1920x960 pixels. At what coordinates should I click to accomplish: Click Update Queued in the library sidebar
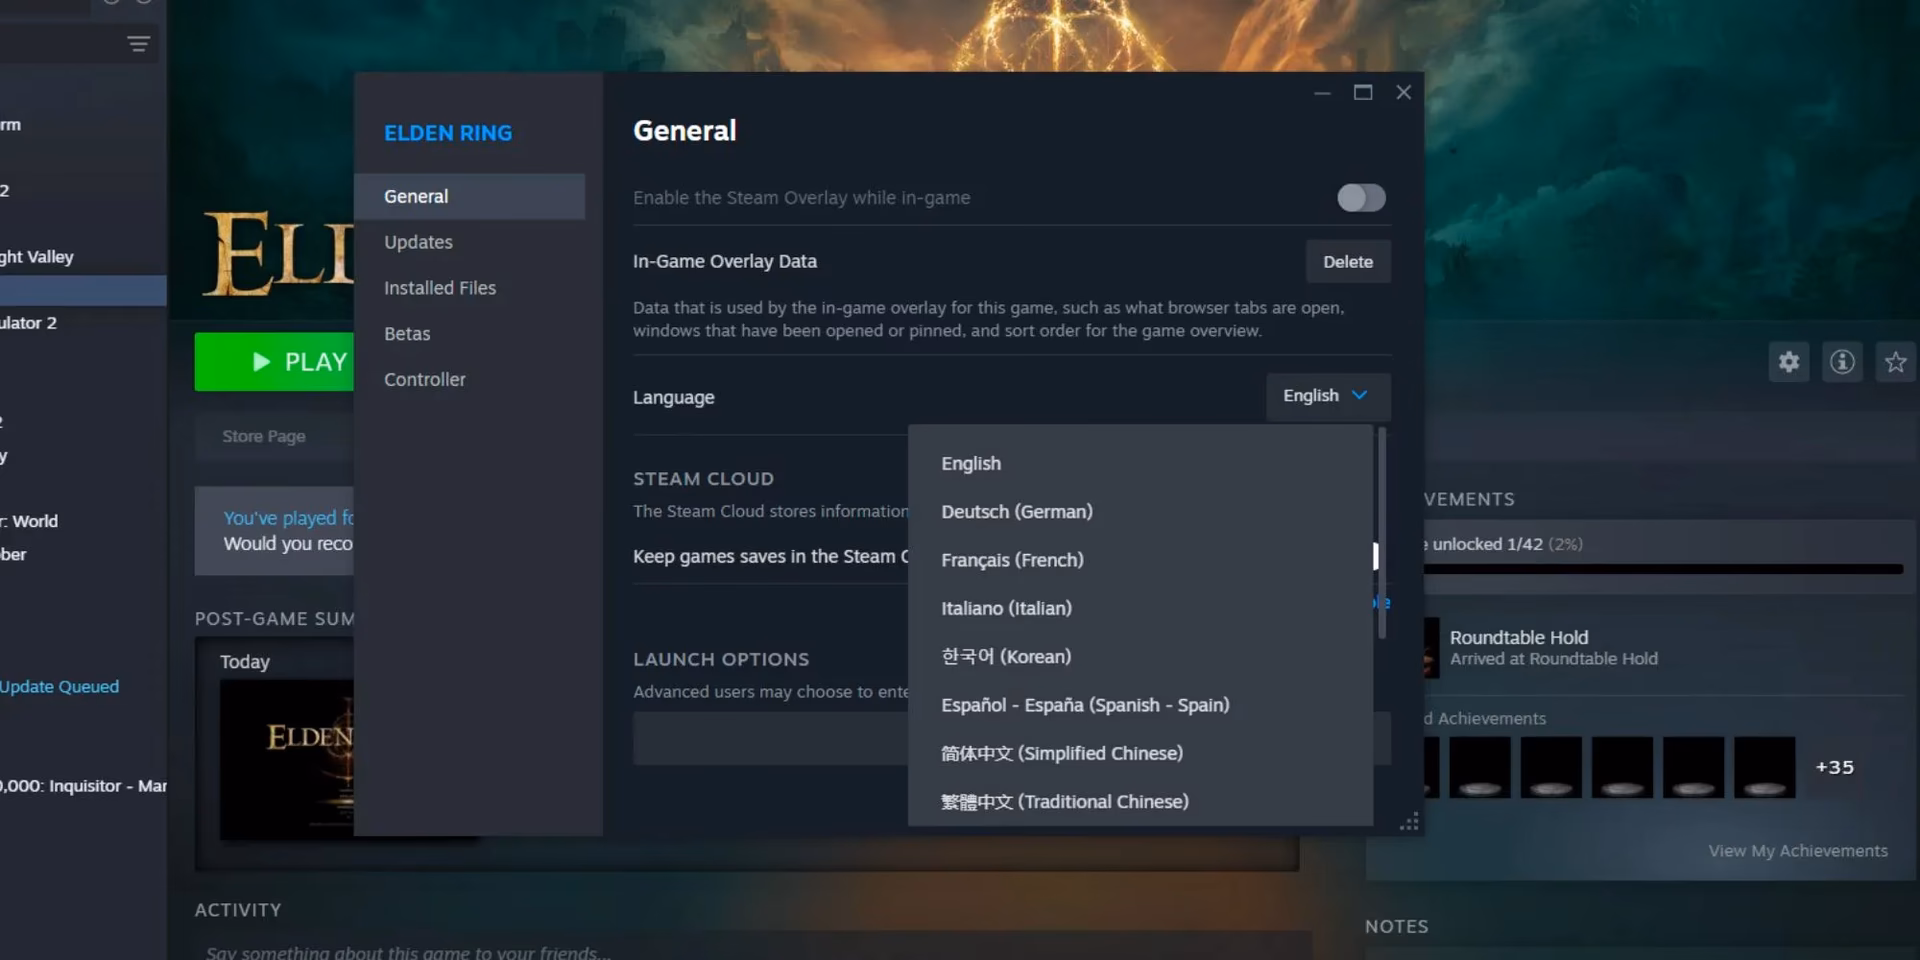point(59,687)
